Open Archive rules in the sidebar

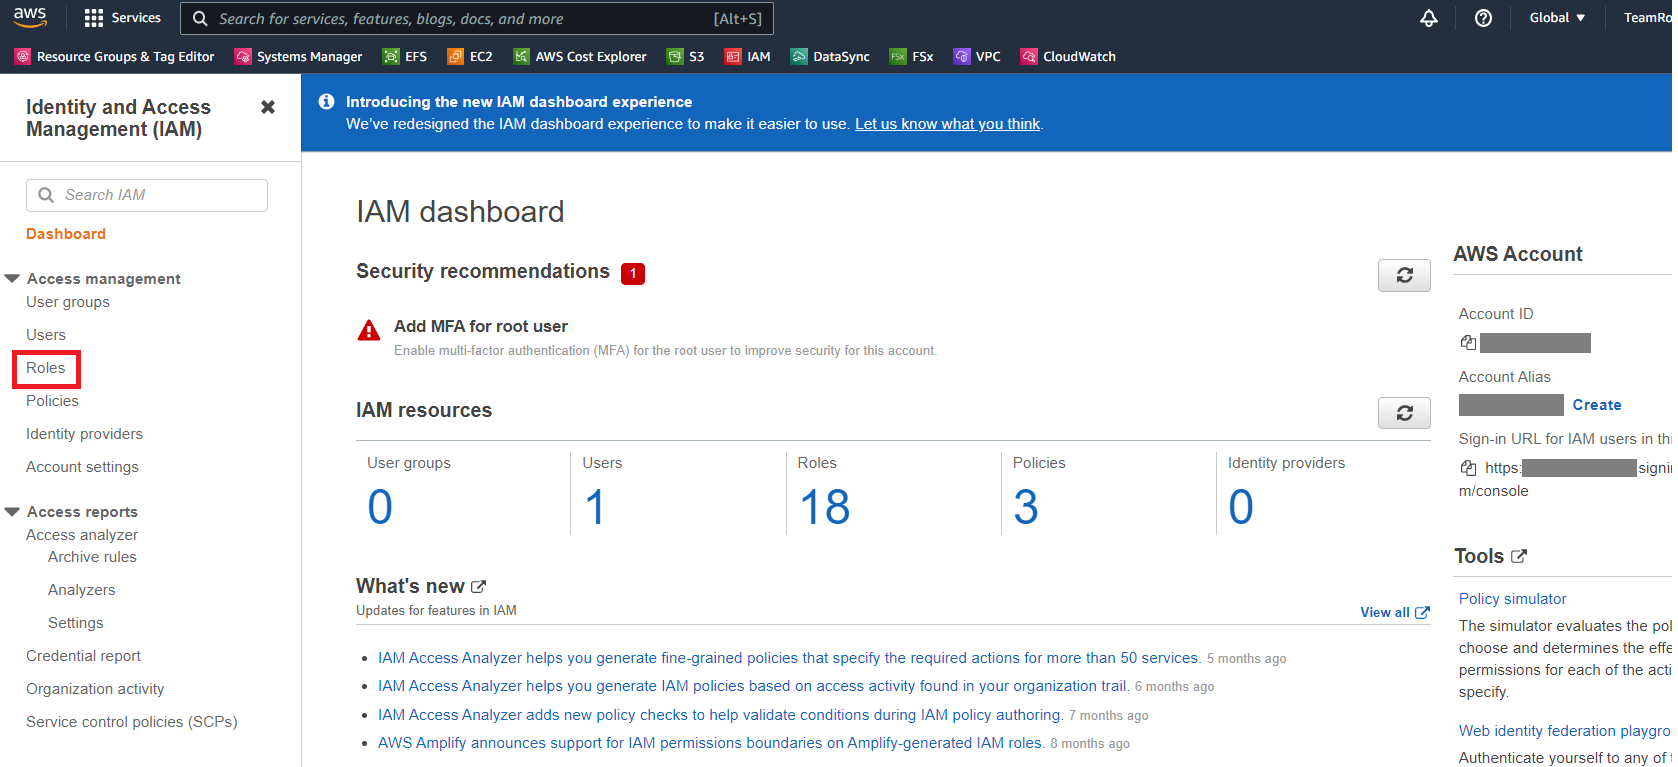tap(92, 557)
